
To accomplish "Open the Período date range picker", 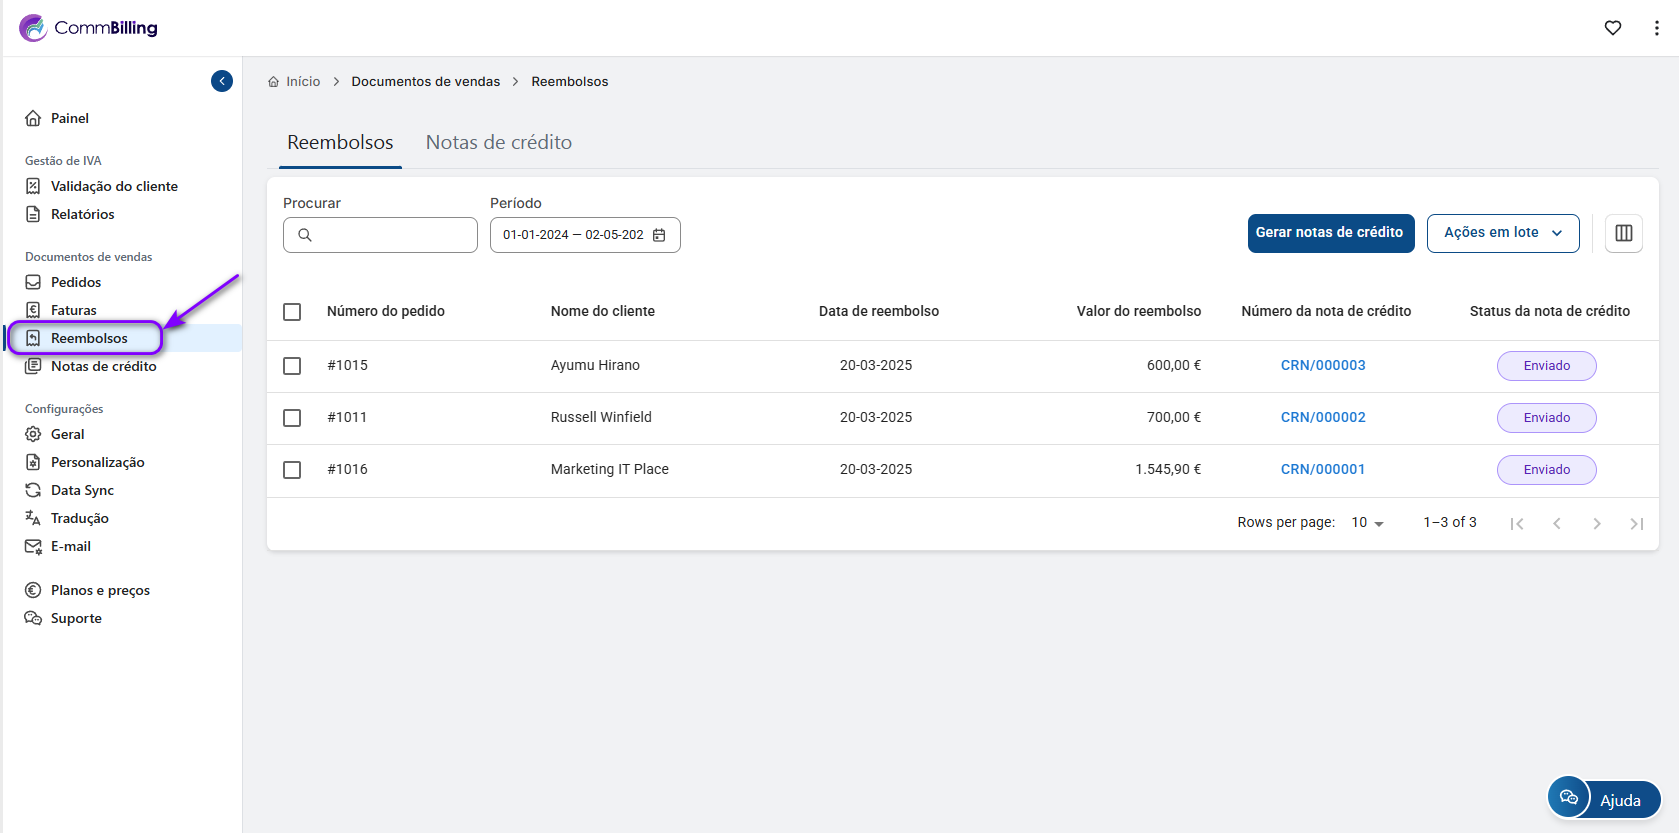I will [x=574, y=235].
